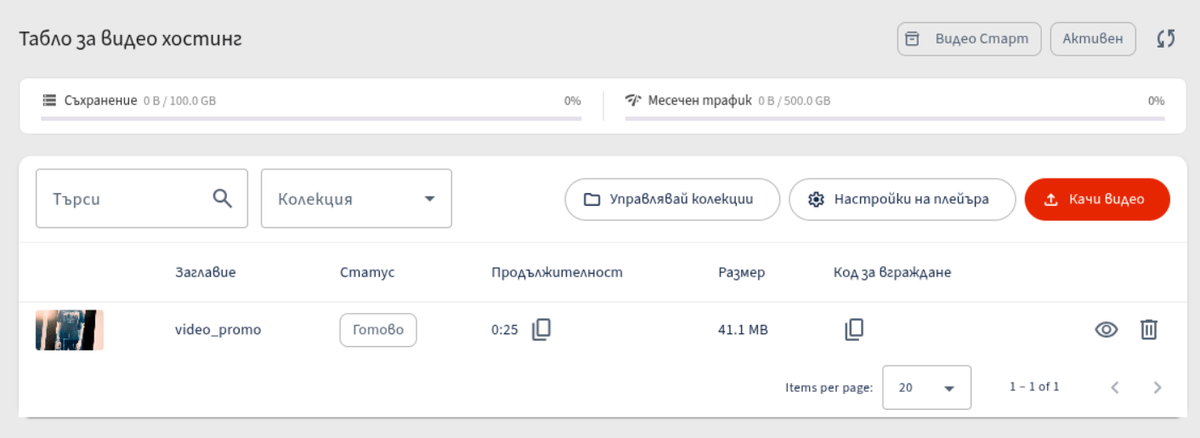Delete video_promo using the trash icon
Viewport: 1200px width, 438px height.
[x=1149, y=329]
